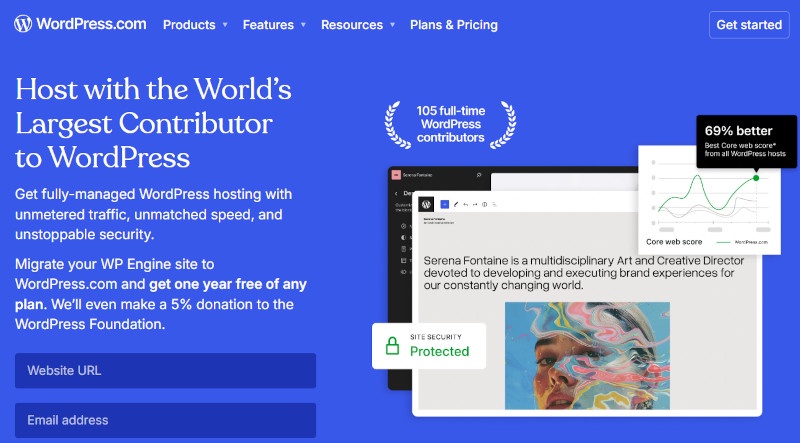The width and height of the screenshot is (800, 443).
Task: Click the WordPress.com wordmark text
Action: click(91, 24)
